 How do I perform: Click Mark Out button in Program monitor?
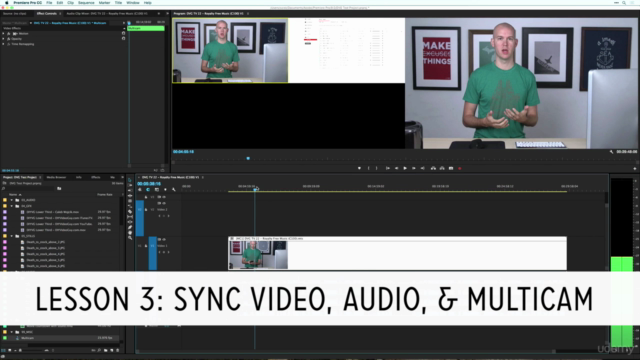(376, 168)
